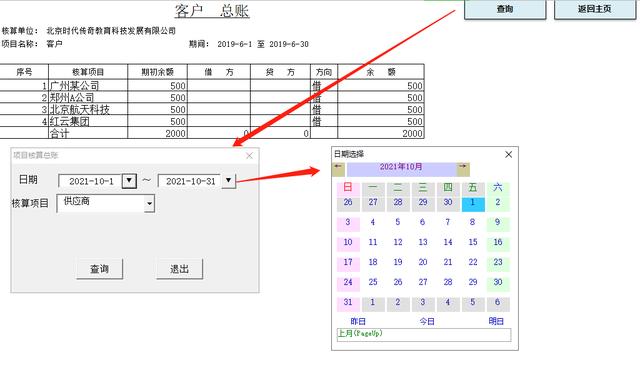Click the 查询 button at top right
640x375 pixels.
tap(505, 9)
